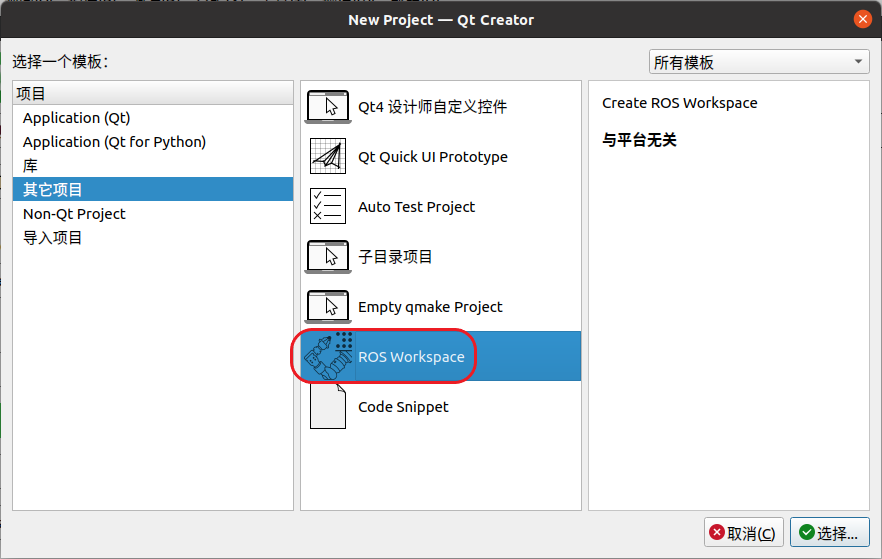Choose Qt4 设计师自定义控件 template label

tap(433, 107)
